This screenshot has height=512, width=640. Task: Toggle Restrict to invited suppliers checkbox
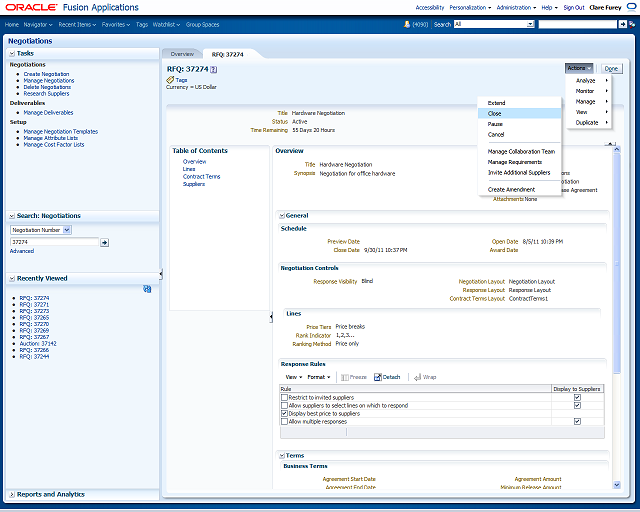point(284,397)
